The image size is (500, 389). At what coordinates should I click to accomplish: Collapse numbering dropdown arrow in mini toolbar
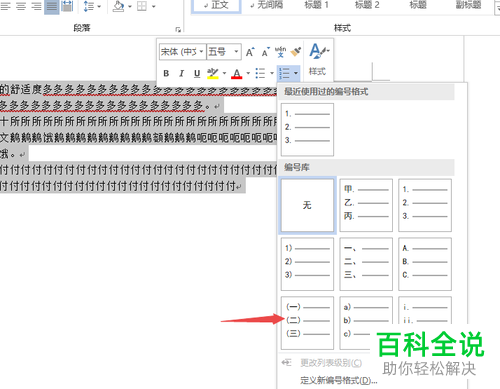[x=296, y=73]
